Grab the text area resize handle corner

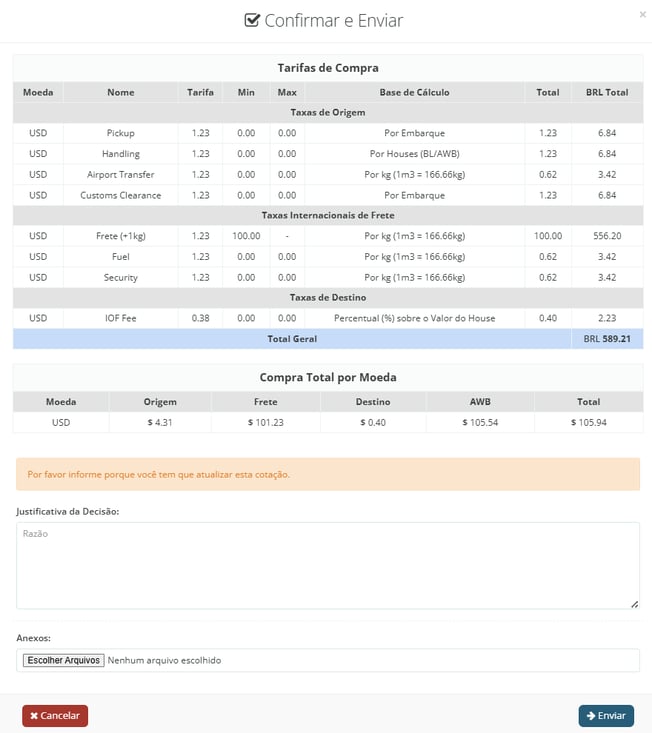(634, 604)
